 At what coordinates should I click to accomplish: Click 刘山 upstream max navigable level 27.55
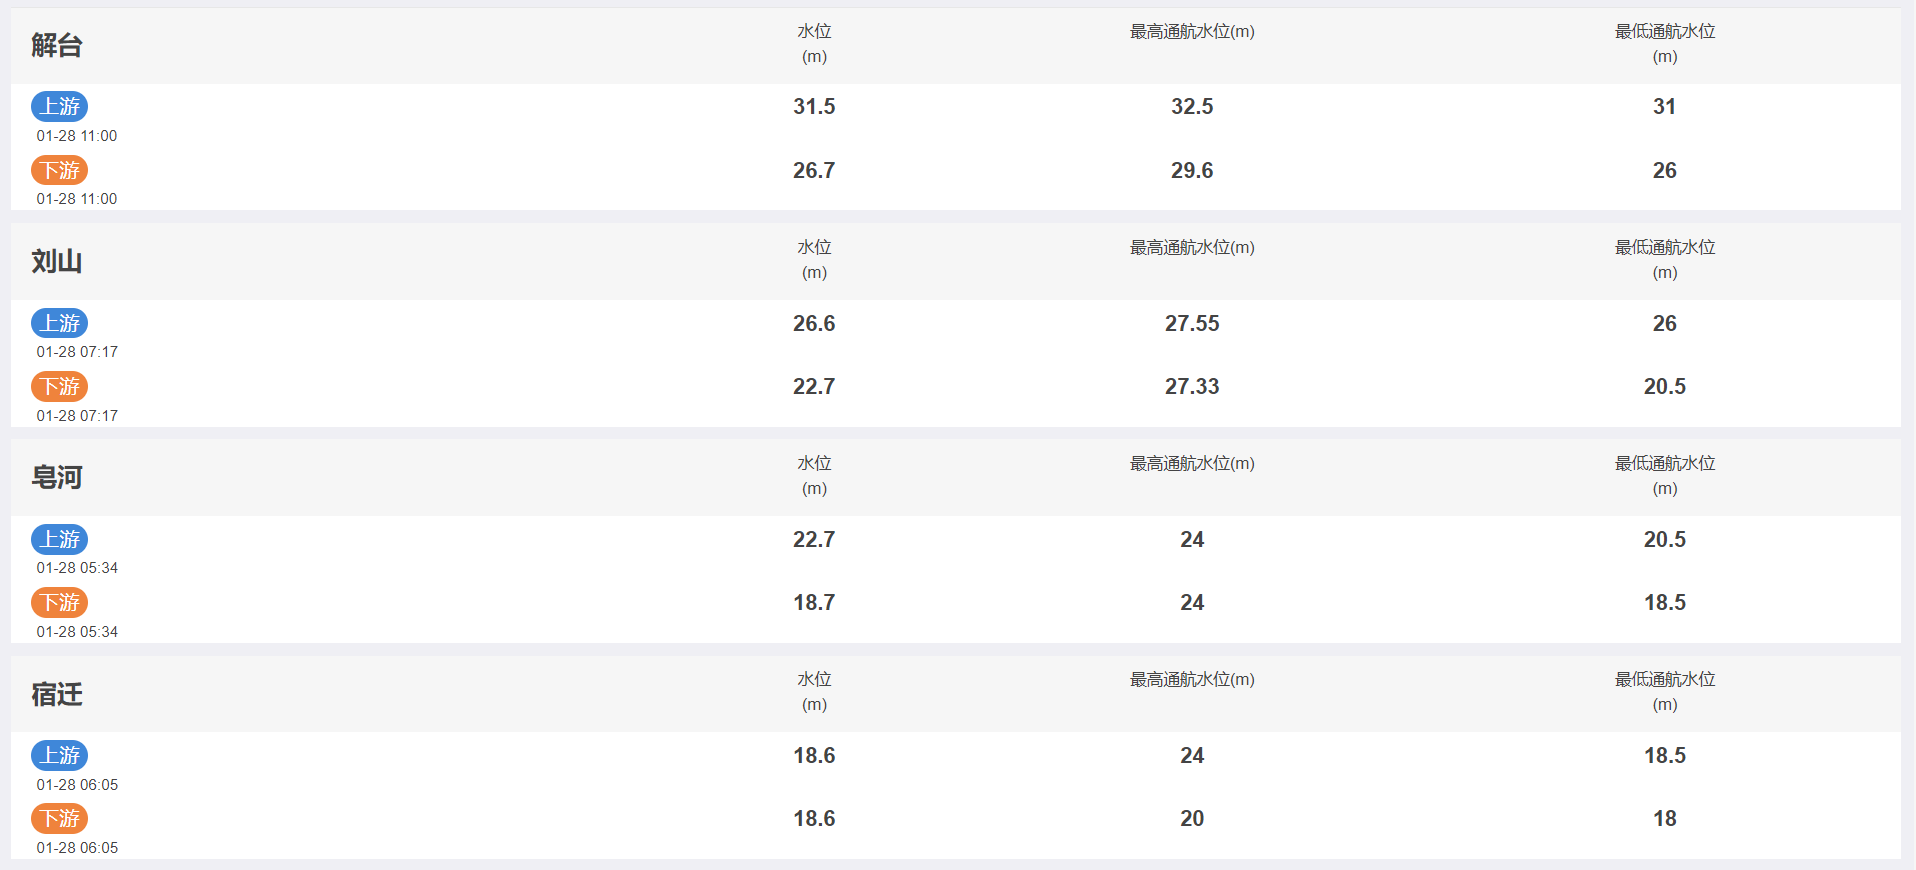click(1192, 323)
